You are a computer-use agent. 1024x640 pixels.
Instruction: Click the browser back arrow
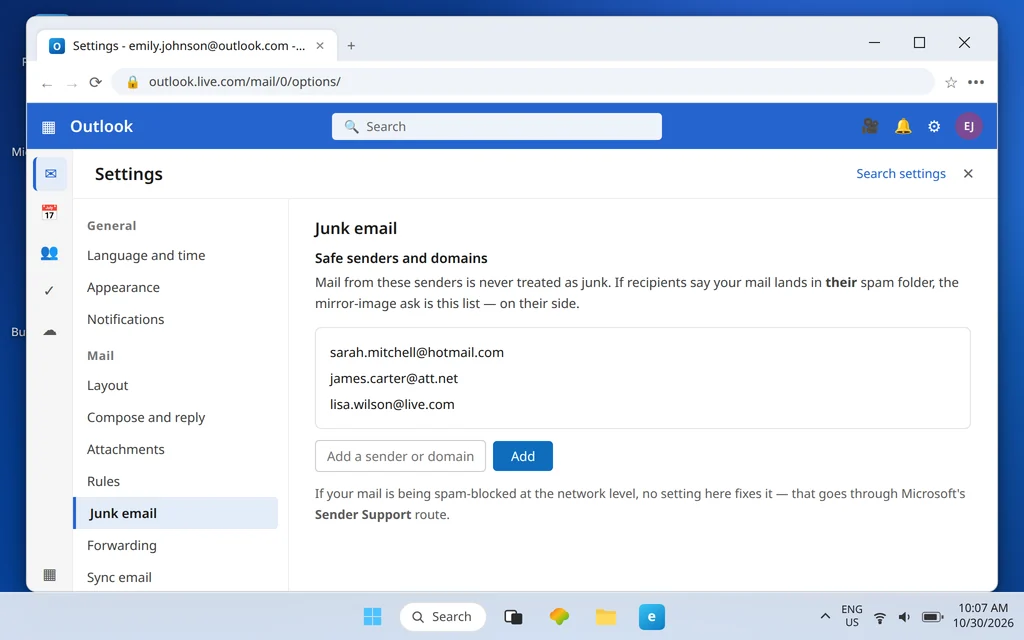[x=47, y=84]
